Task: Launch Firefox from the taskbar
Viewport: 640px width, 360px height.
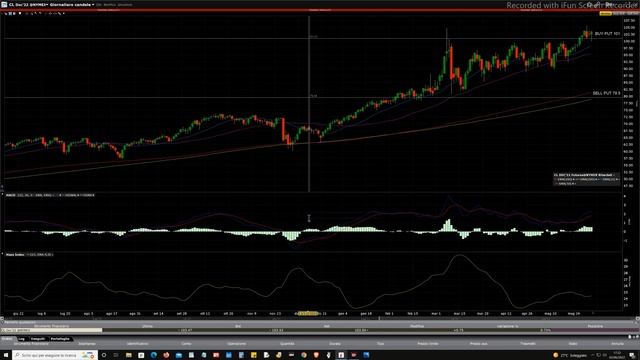Action: click(166, 355)
